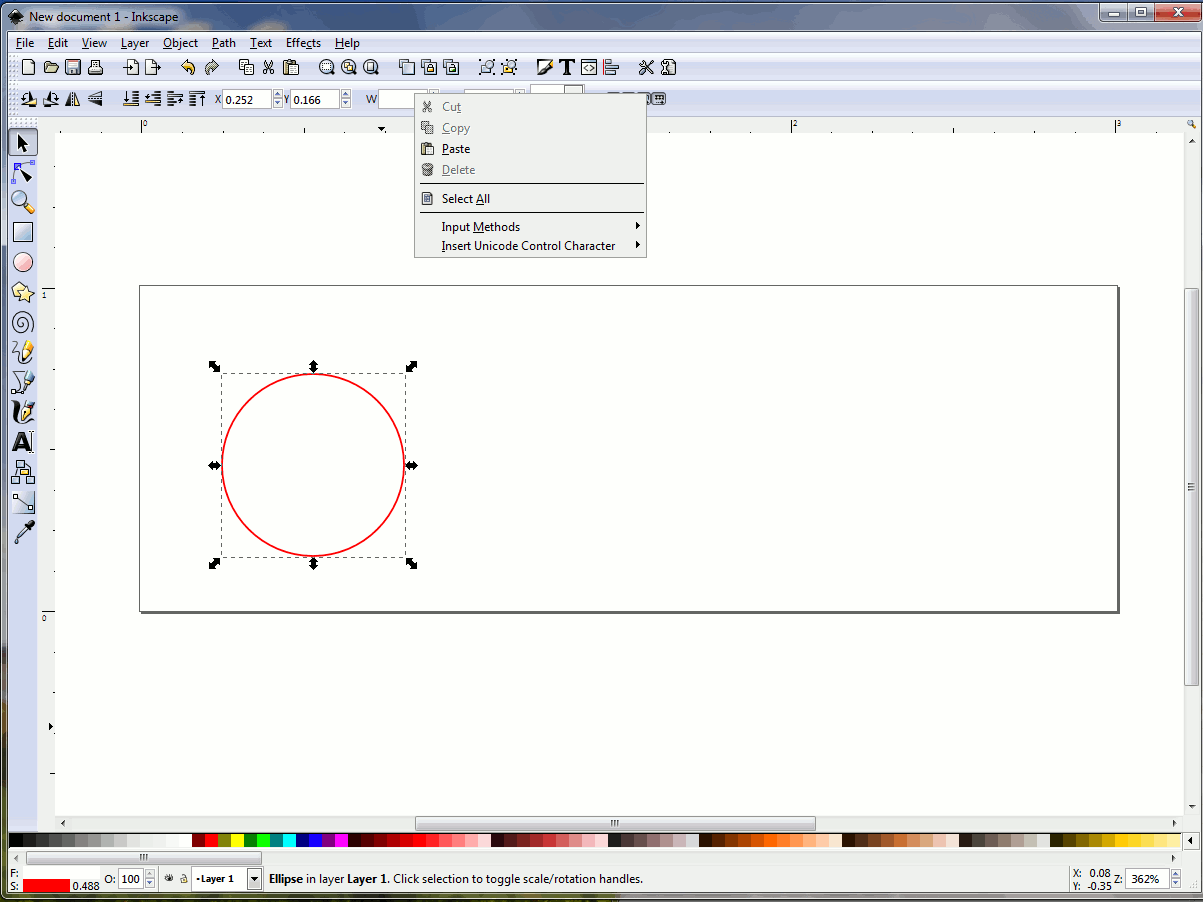Choose the Rectangle drawing tool
The width and height of the screenshot is (1203, 902).
(23, 232)
